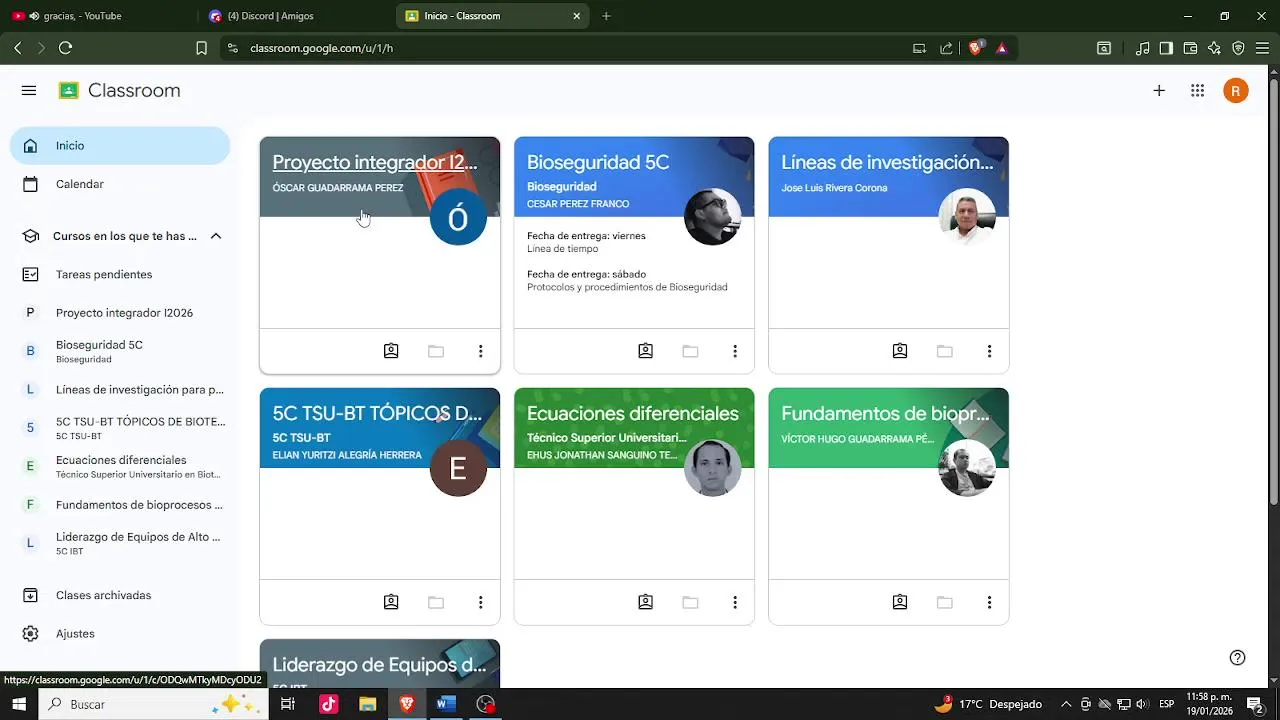Screen dimensions: 1280x720
Task: Go to Inicio in the sidebar
Action: [x=120, y=146]
